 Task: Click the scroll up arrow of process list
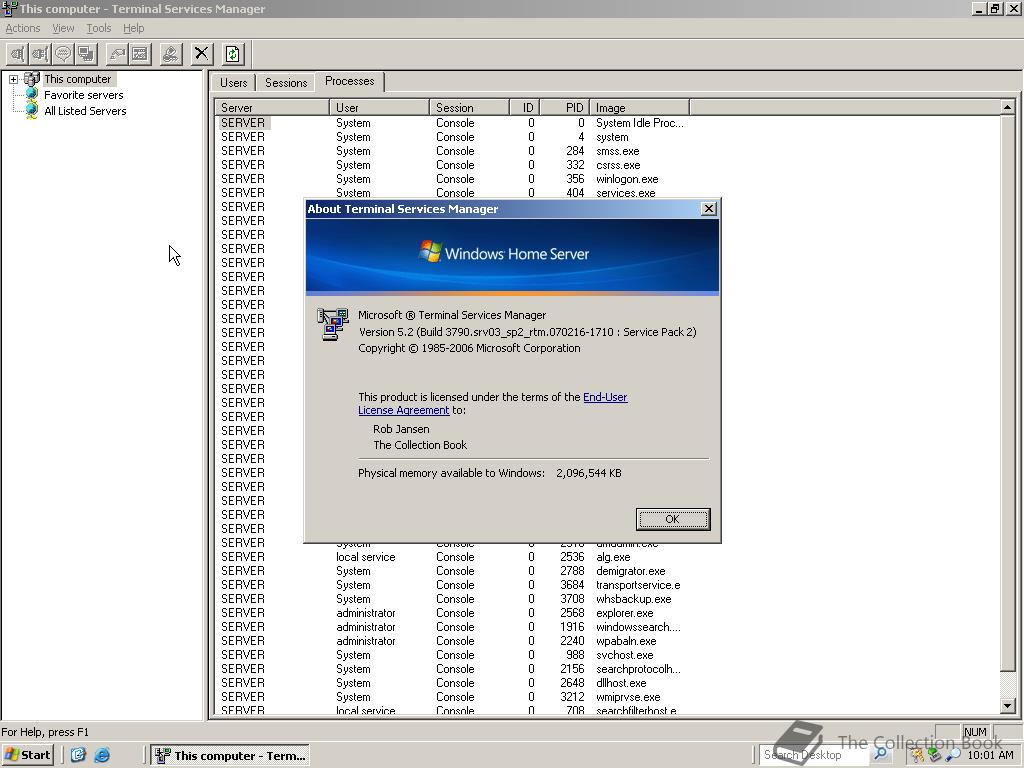click(1007, 107)
